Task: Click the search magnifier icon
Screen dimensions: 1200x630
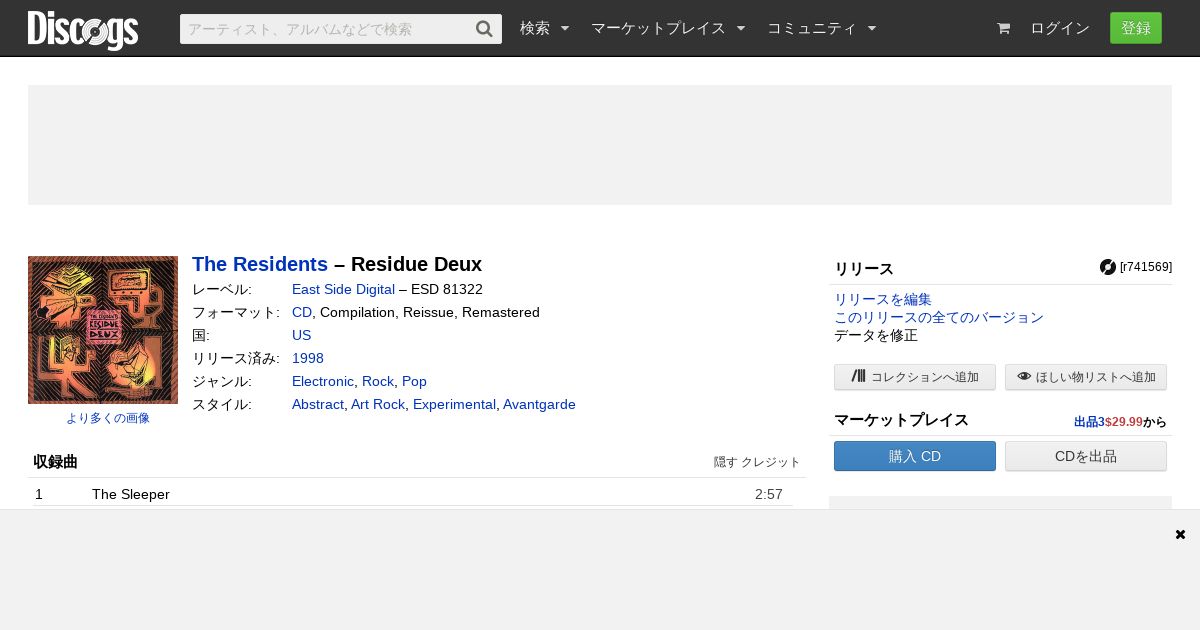Action: [x=485, y=29]
